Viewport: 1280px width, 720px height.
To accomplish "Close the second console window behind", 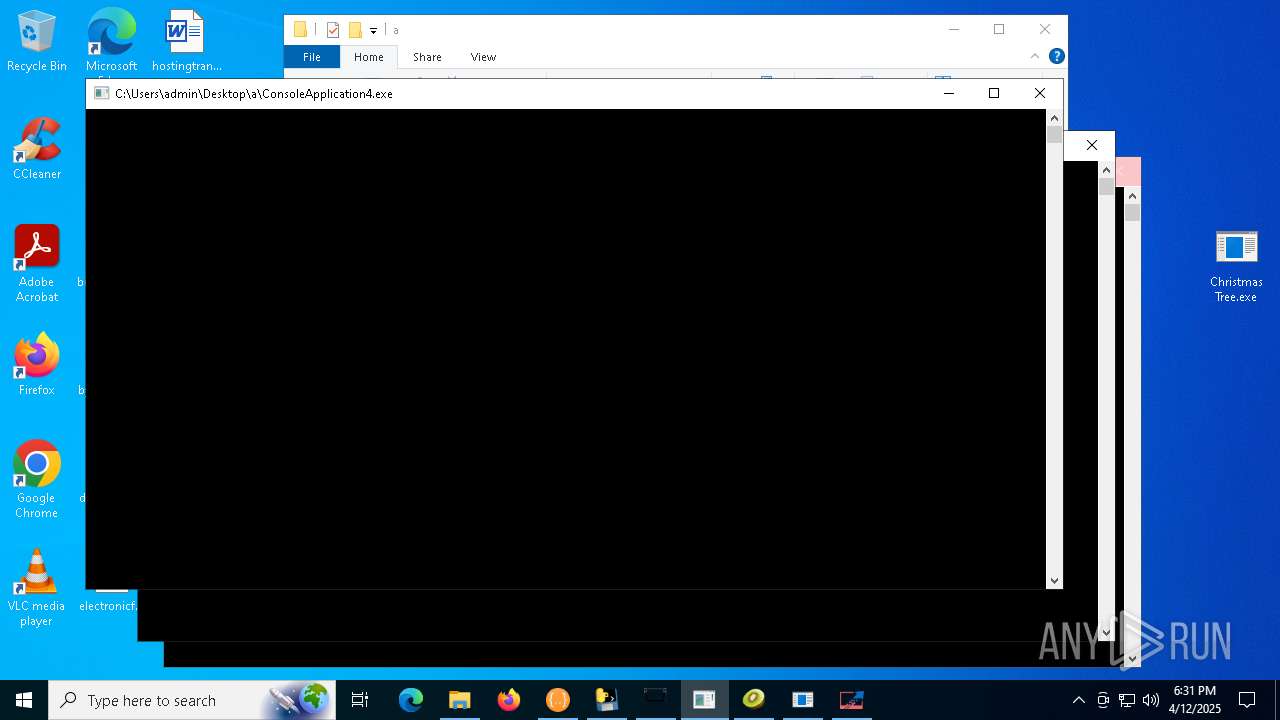I will 1092,145.
